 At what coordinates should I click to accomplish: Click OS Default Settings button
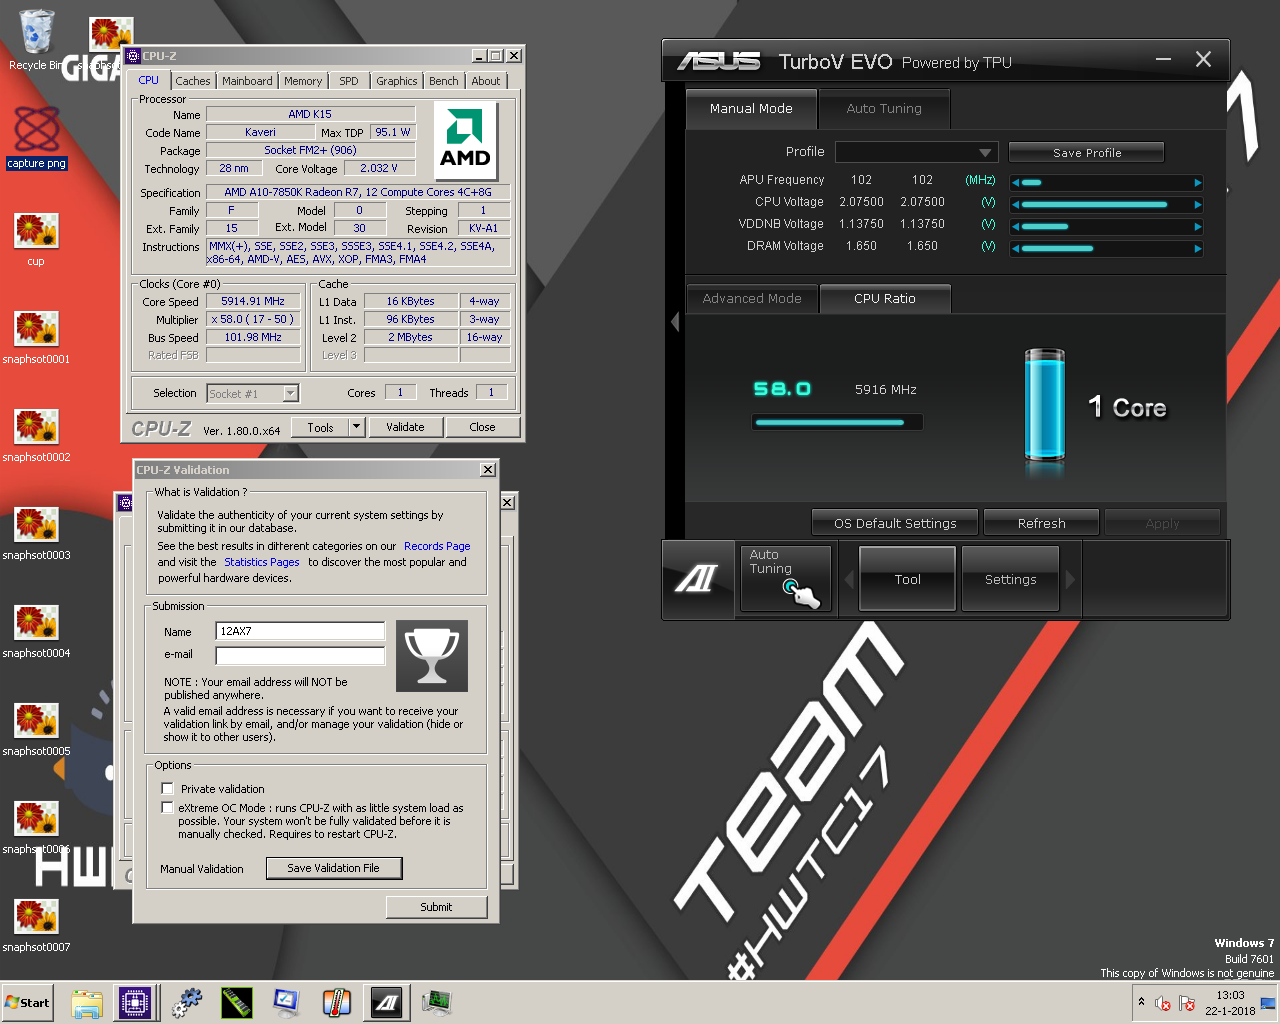pos(895,523)
